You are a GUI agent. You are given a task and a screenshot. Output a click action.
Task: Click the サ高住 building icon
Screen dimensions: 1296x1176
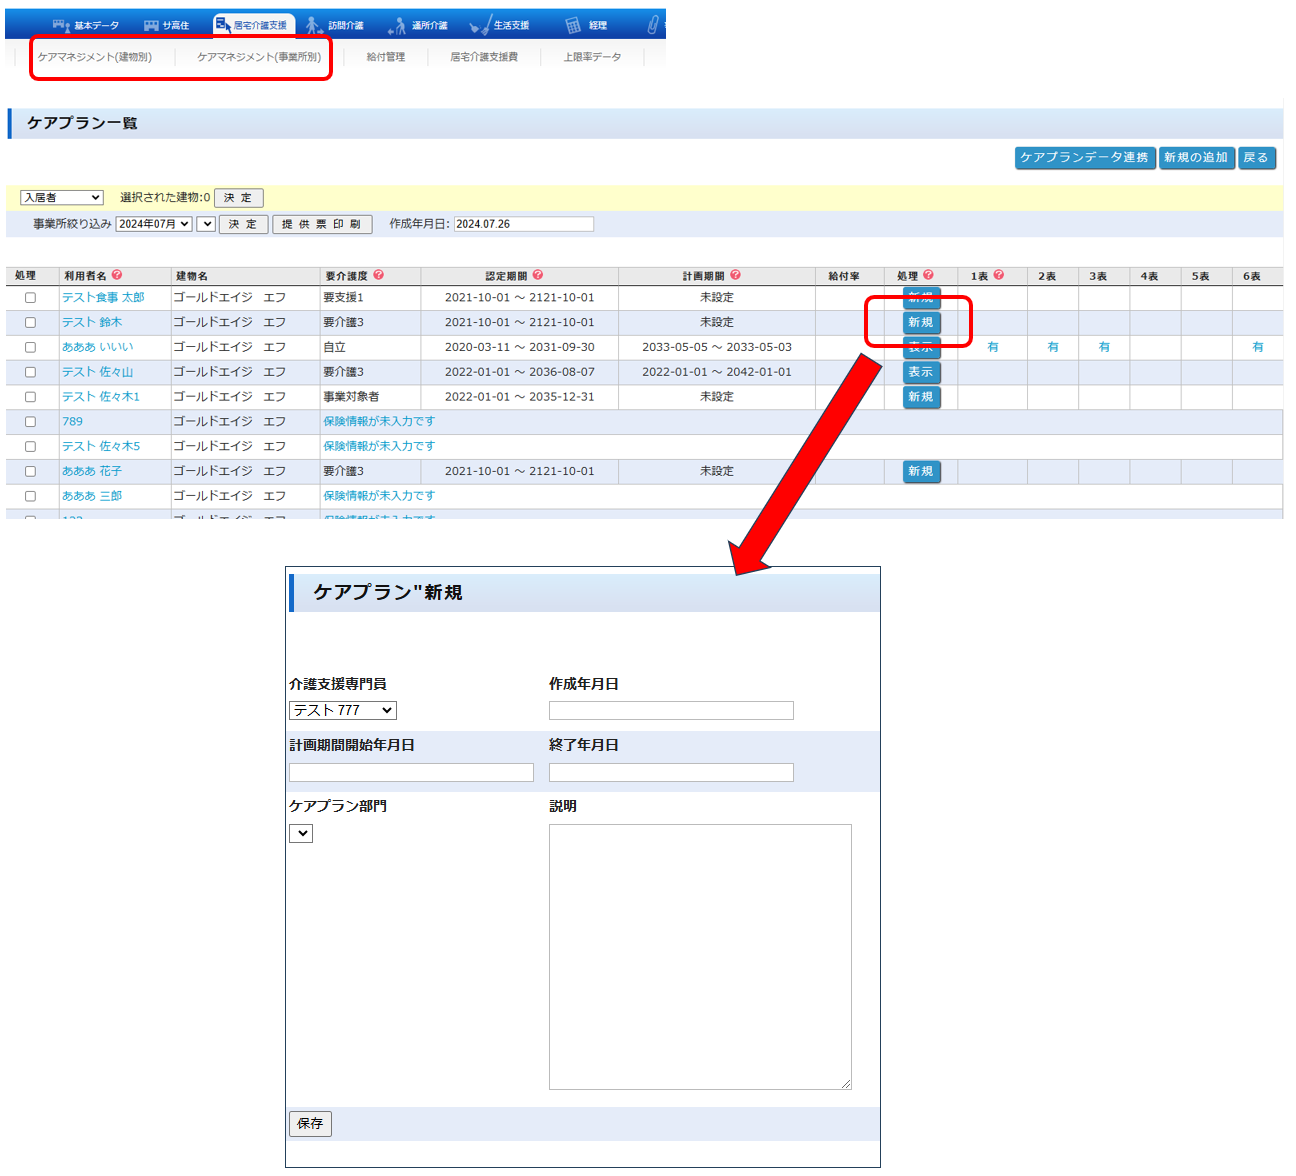(x=152, y=25)
